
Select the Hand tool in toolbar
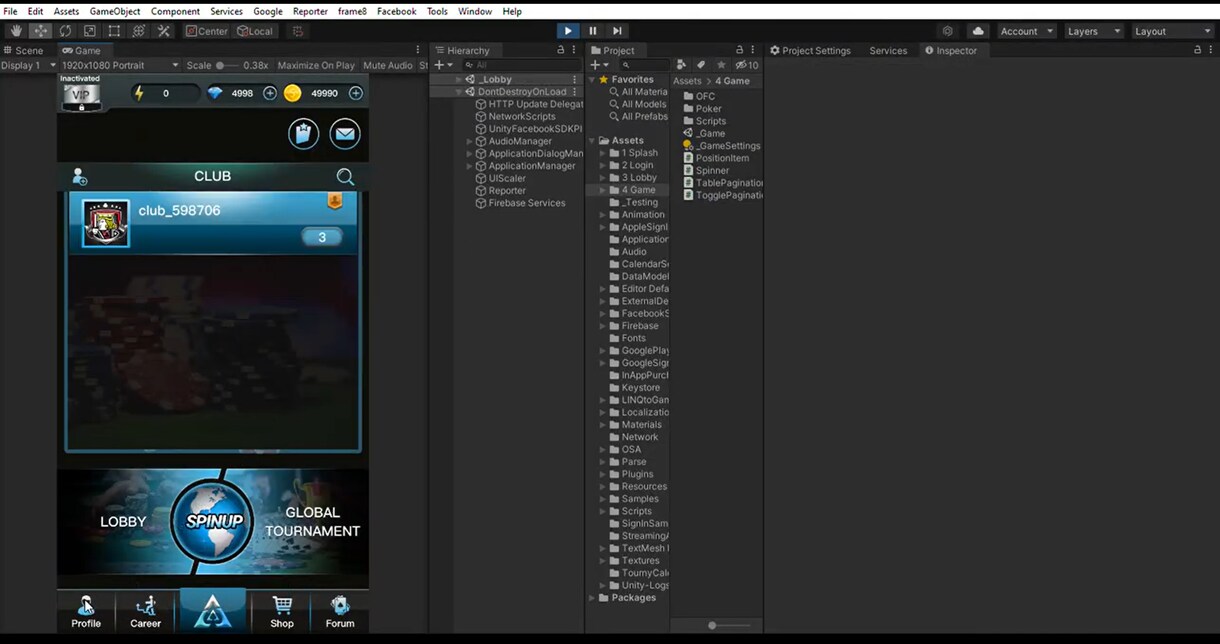click(x=16, y=31)
